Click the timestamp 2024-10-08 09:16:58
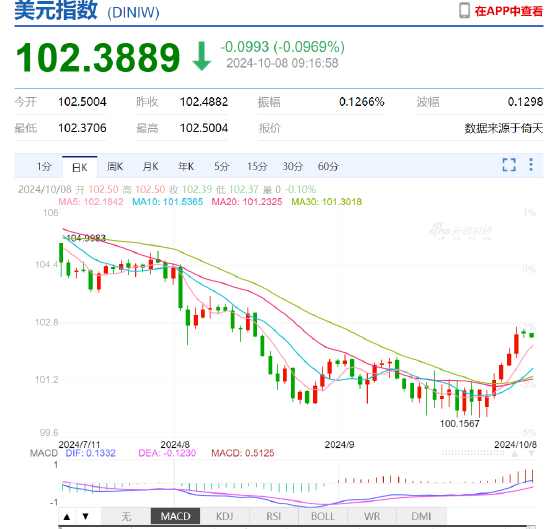The image size is (550, 529). tap(282, 63)
